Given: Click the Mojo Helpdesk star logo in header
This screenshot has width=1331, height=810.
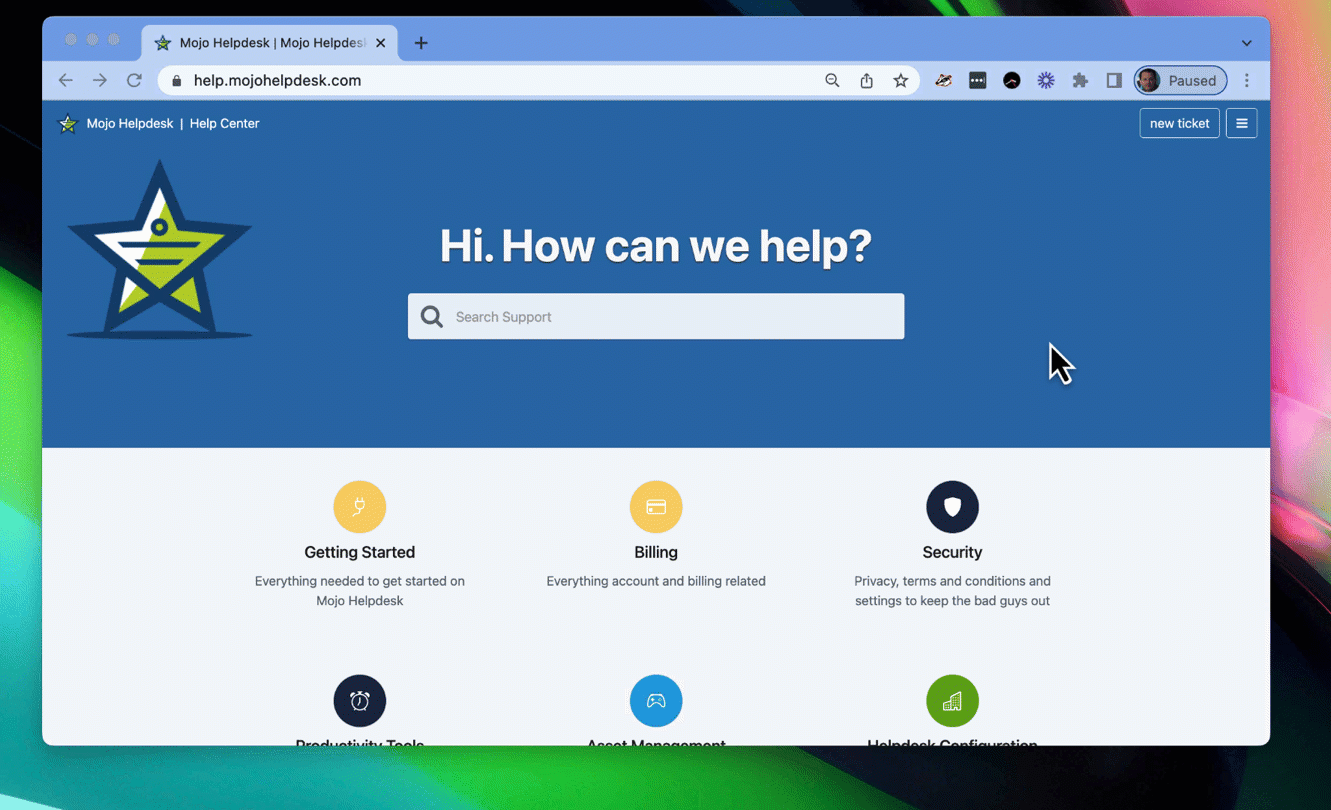Looking at the screenshot, I should click(68, 124).
